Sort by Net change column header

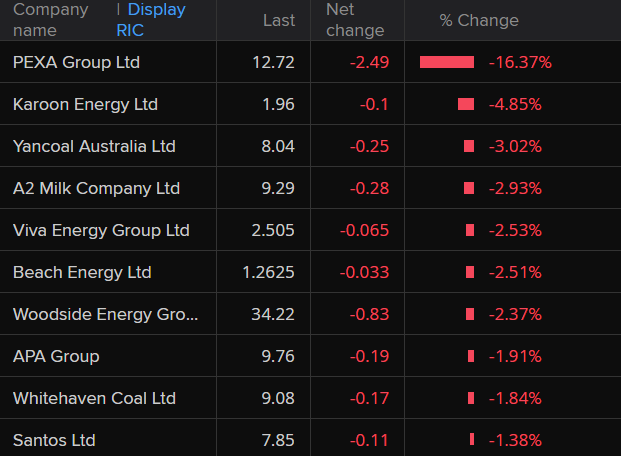(x=354, y=20)
